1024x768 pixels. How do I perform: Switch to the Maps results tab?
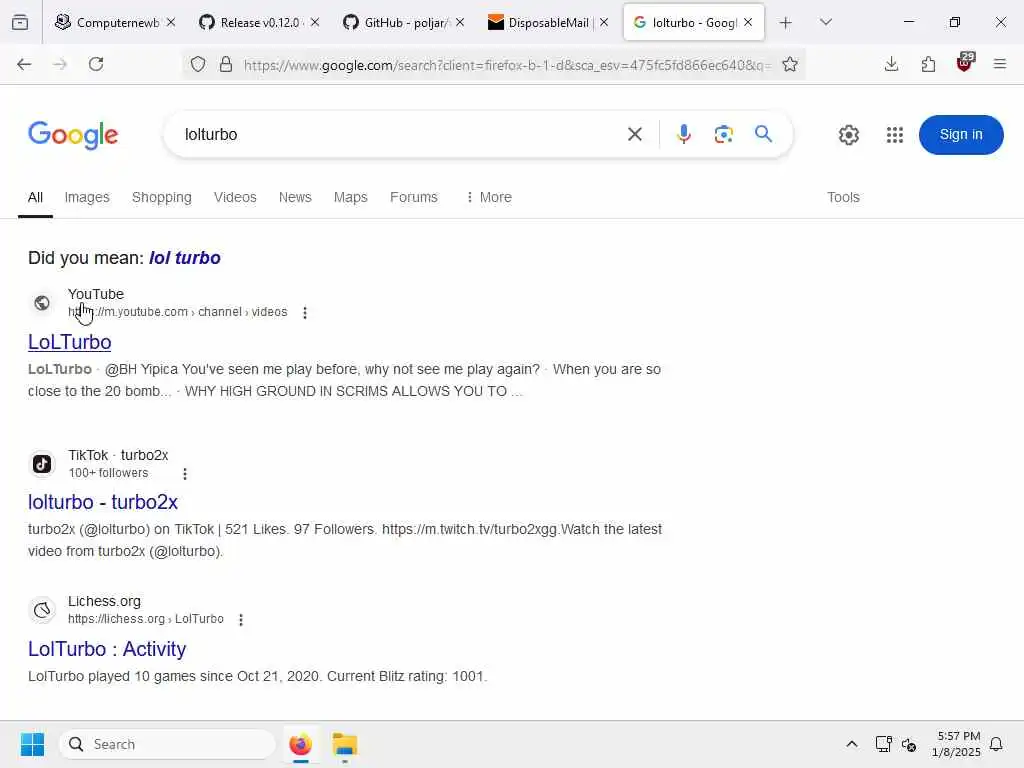pyautogui.click(x=351, y=197)
